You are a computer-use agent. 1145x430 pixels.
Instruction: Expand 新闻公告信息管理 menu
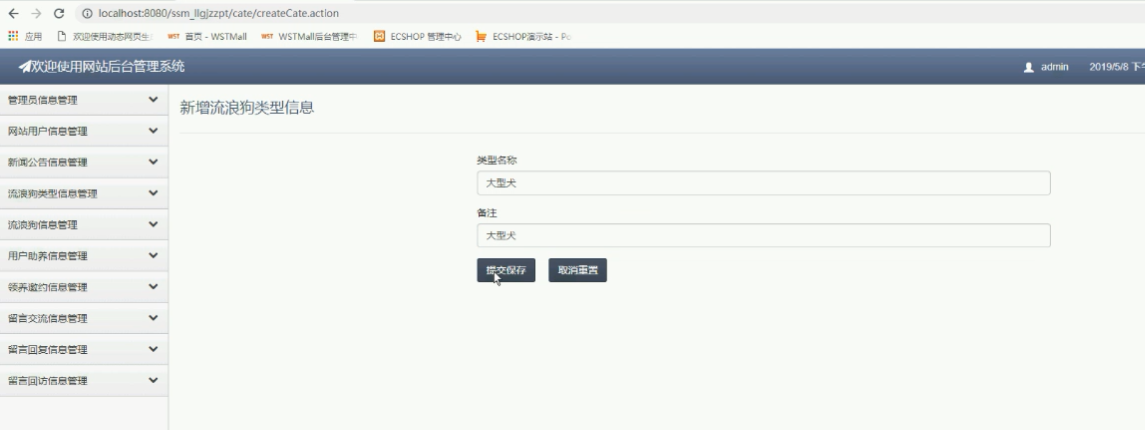click(84, 162)
